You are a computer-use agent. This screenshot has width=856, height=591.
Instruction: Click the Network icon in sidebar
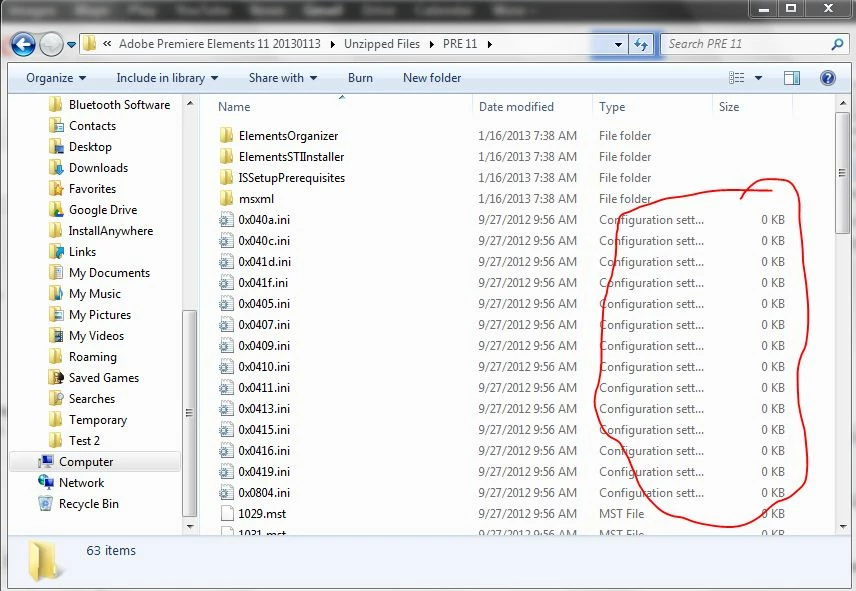coord(46,482)
